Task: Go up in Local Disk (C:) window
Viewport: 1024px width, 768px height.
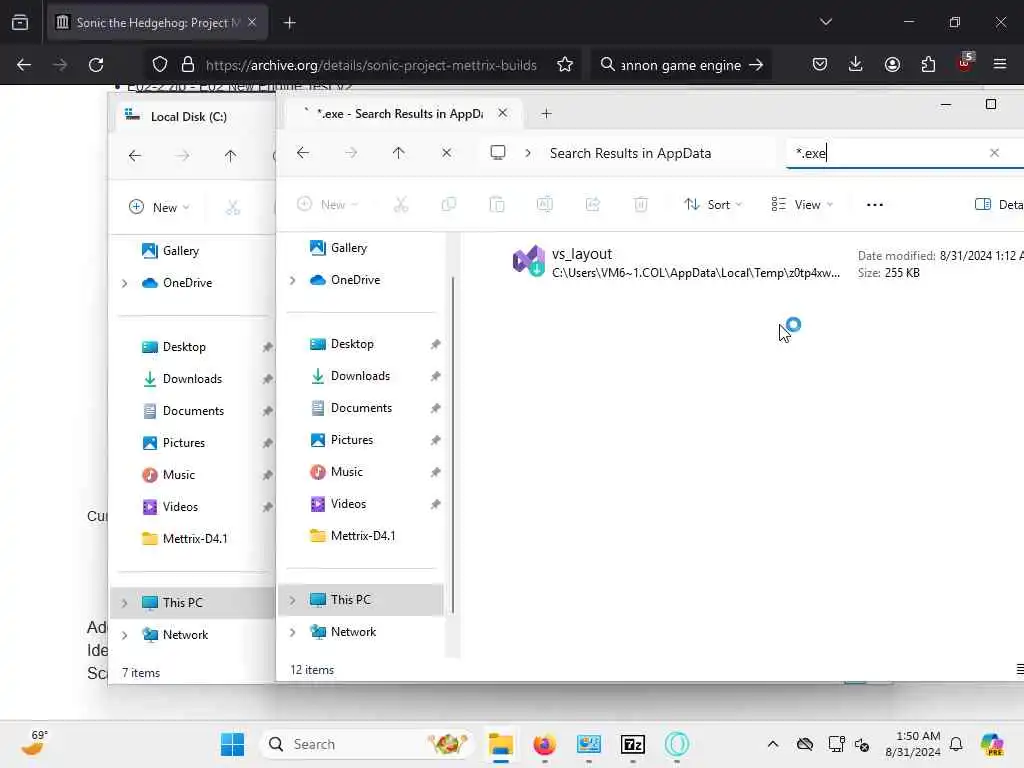Action: (x=231, y=155)
